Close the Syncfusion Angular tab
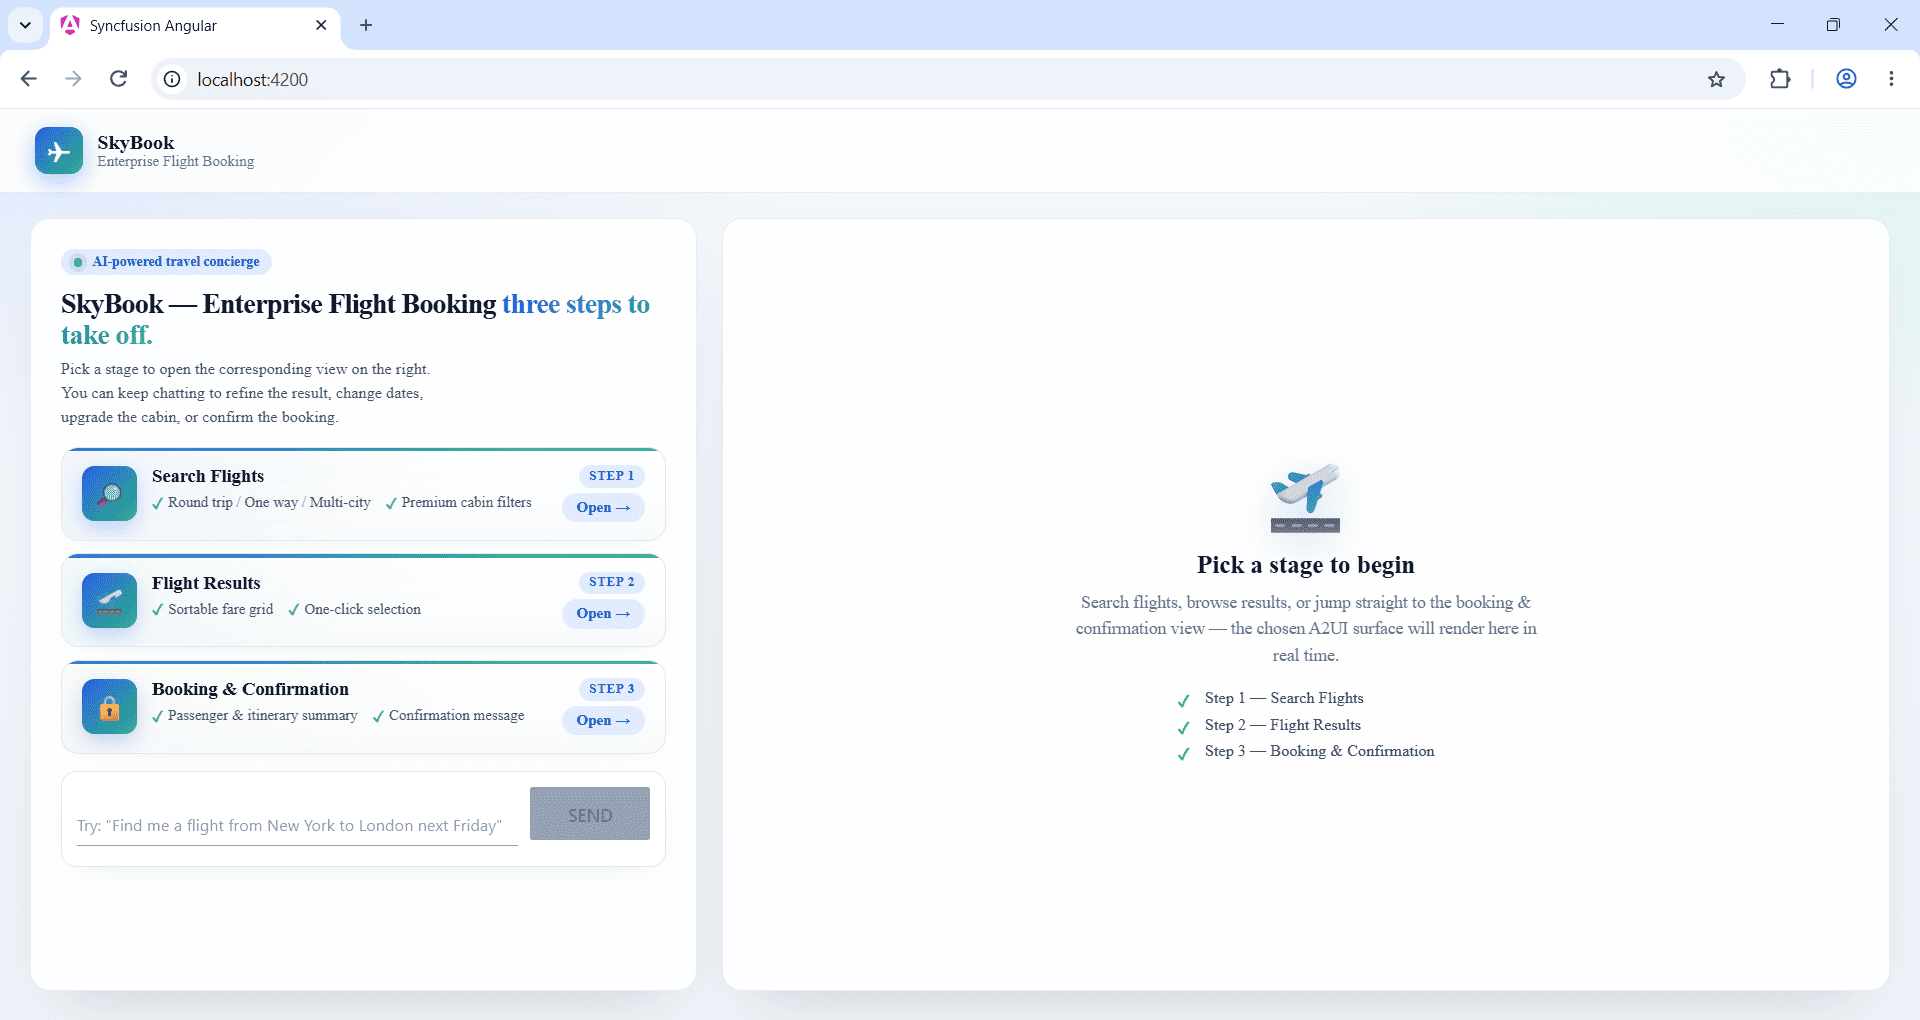Screen dimensions: 1920x1020 pyautogui.click(x=321, y=25)
